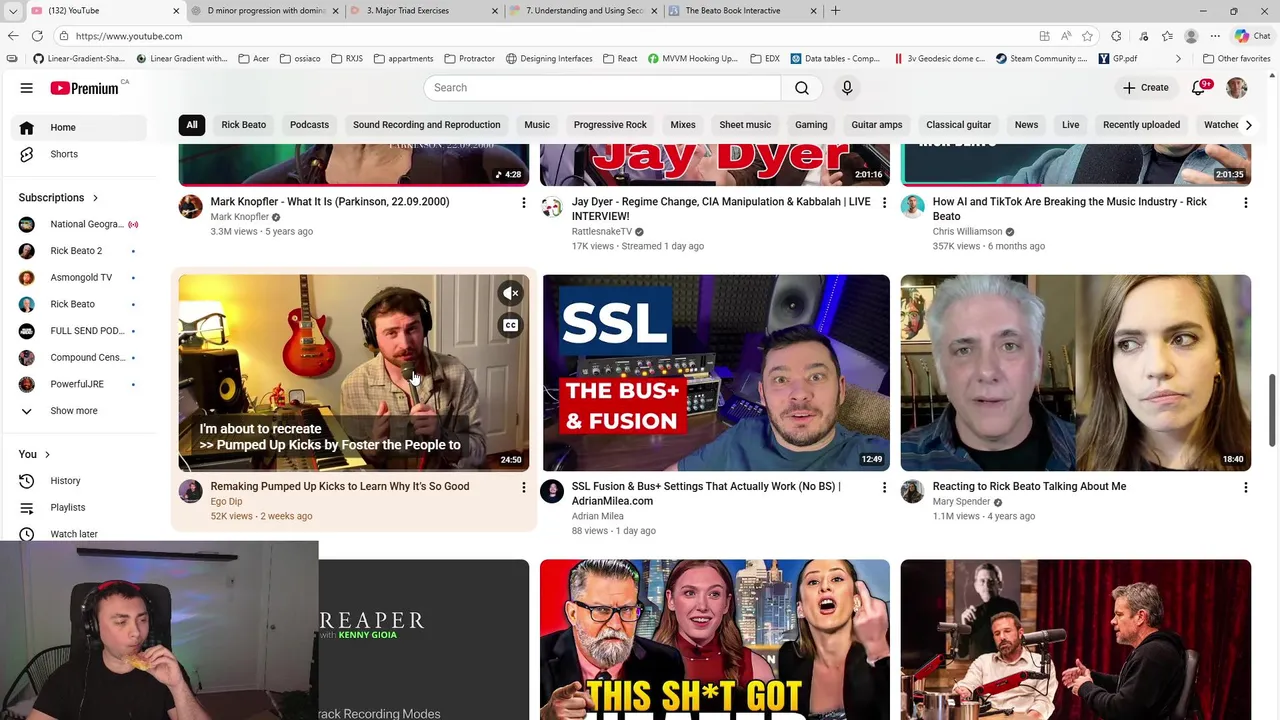Click the browser back arrow
The height and width of the screenshot is (720, 1280).
[12, 36]
